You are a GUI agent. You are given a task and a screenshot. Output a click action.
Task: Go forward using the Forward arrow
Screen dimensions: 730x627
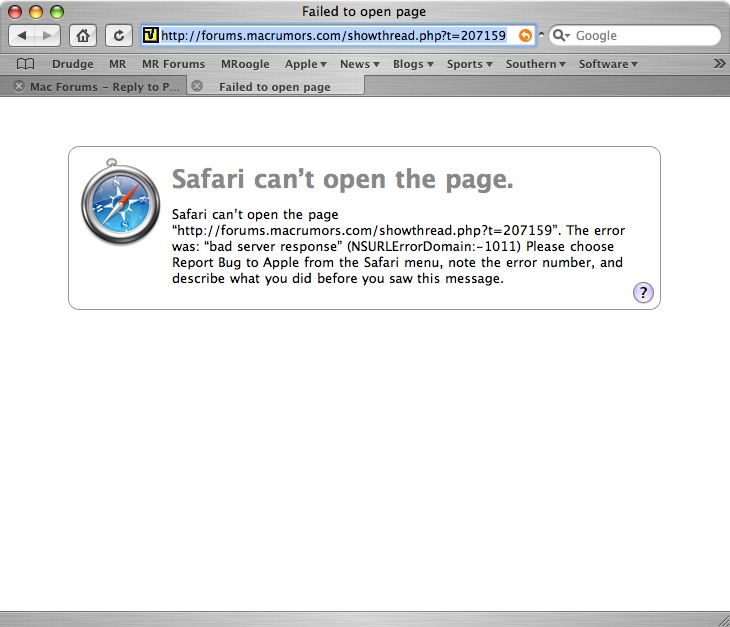click(x=47, y=35)
